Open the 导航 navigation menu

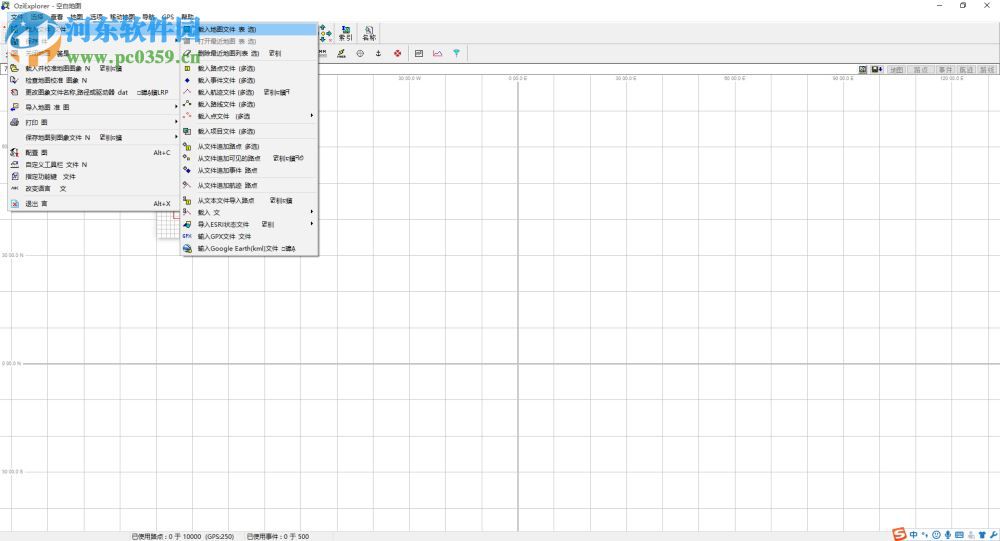[x=148, y=17]
